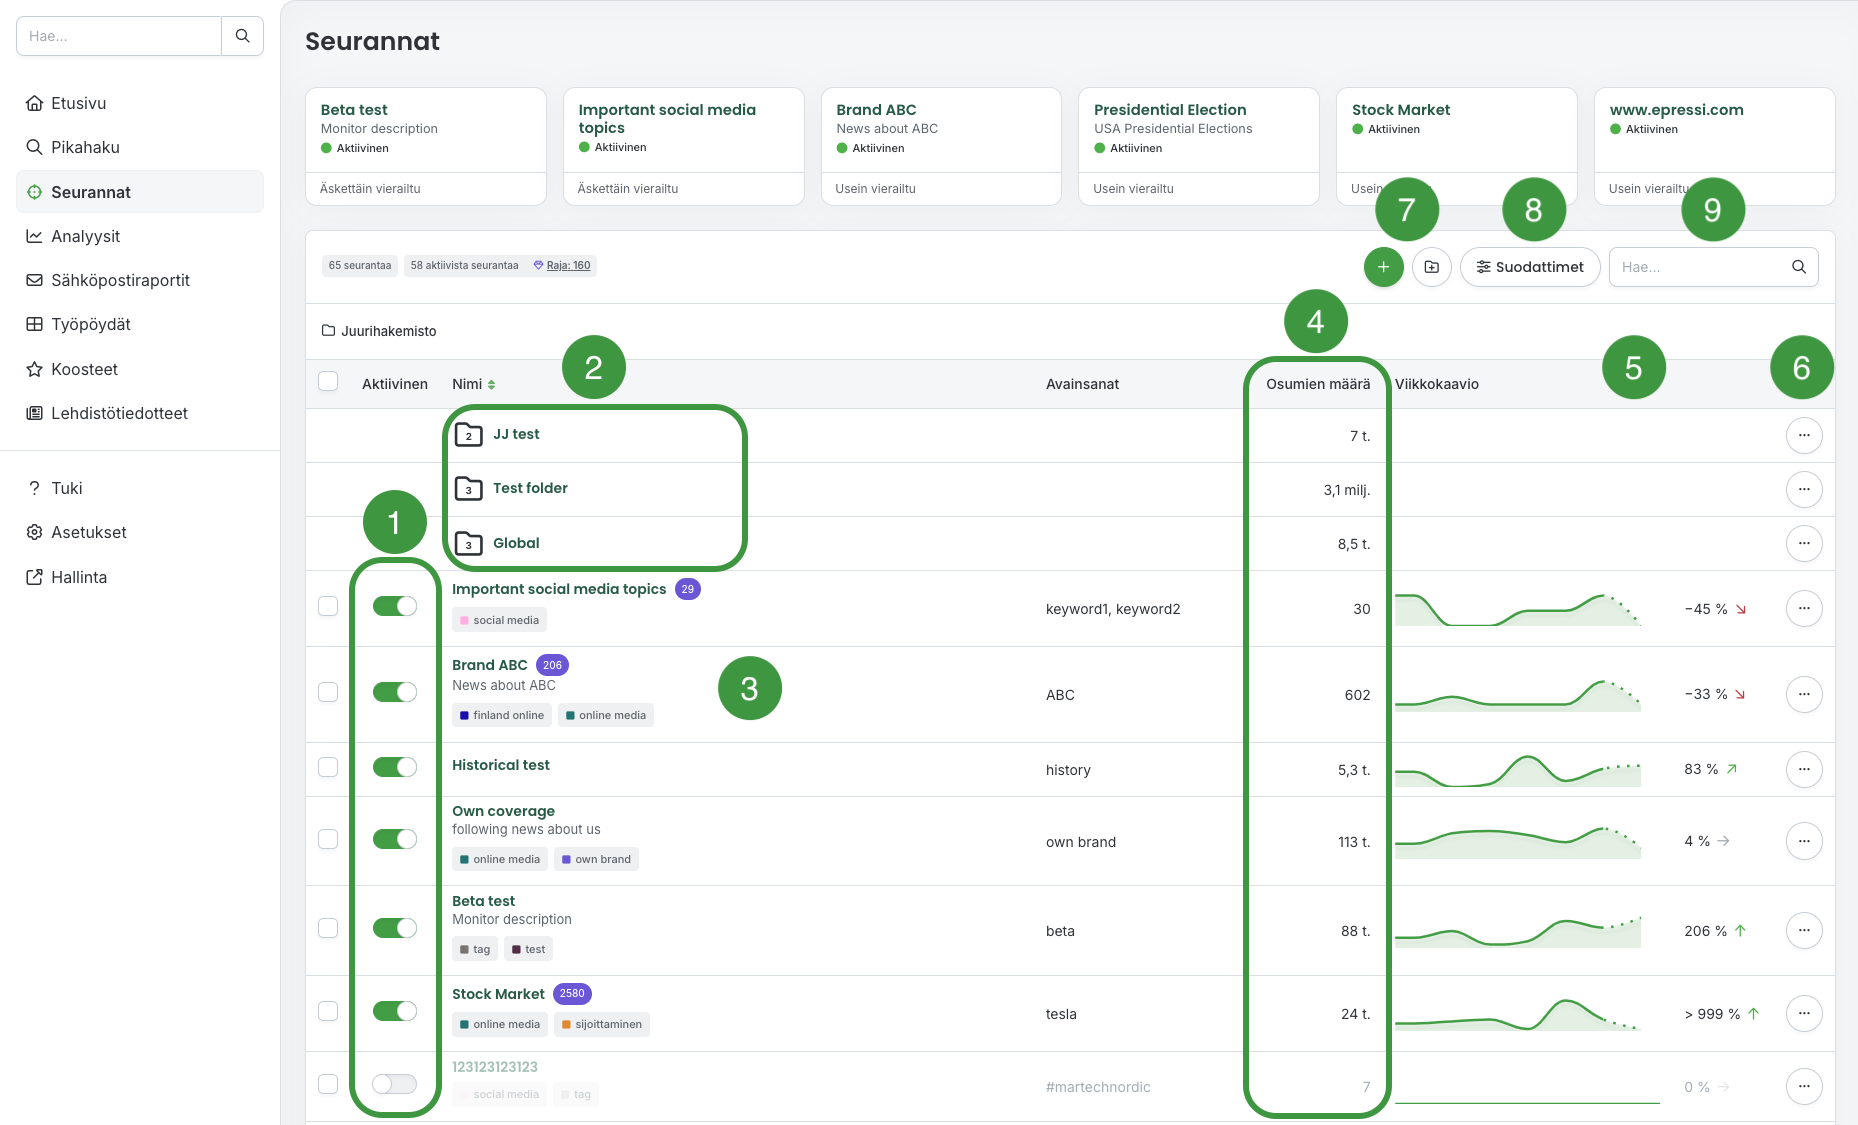Open more options for Test folder row
This screenshot has height=1125, width=1858.
pyautogui.click(x=1803, y=489)
